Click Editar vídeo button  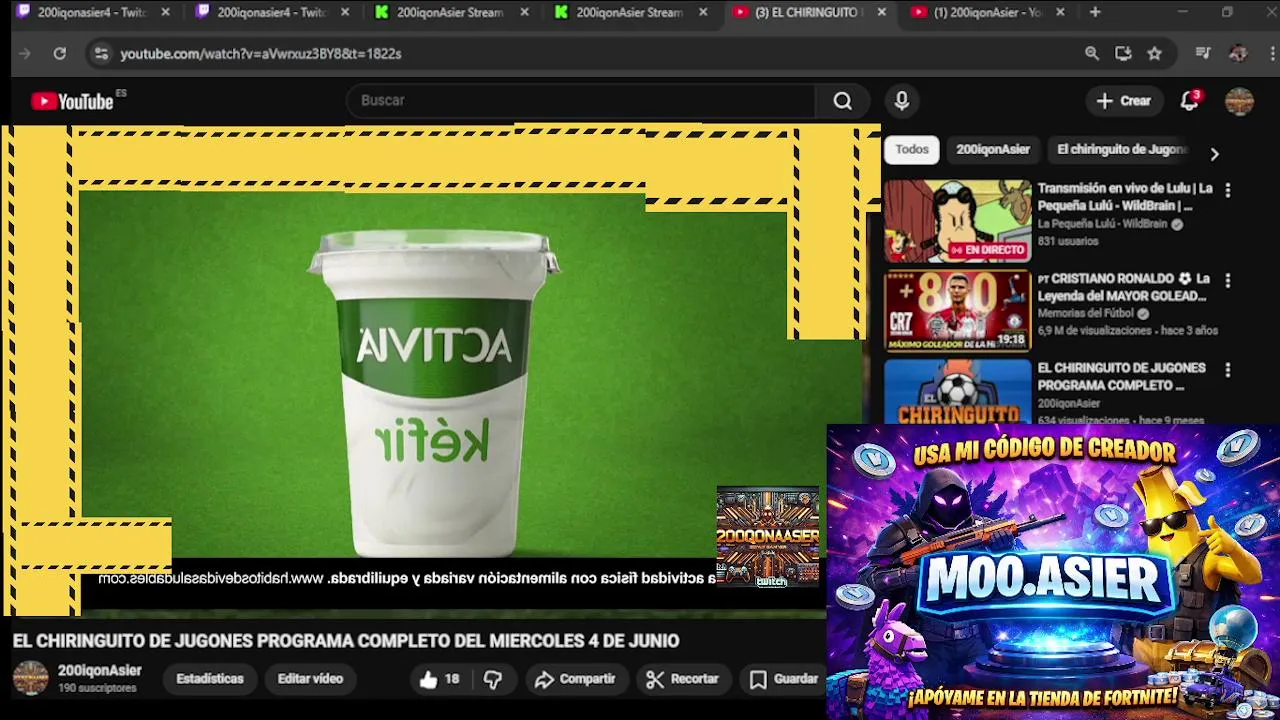[x=310, y=679]
